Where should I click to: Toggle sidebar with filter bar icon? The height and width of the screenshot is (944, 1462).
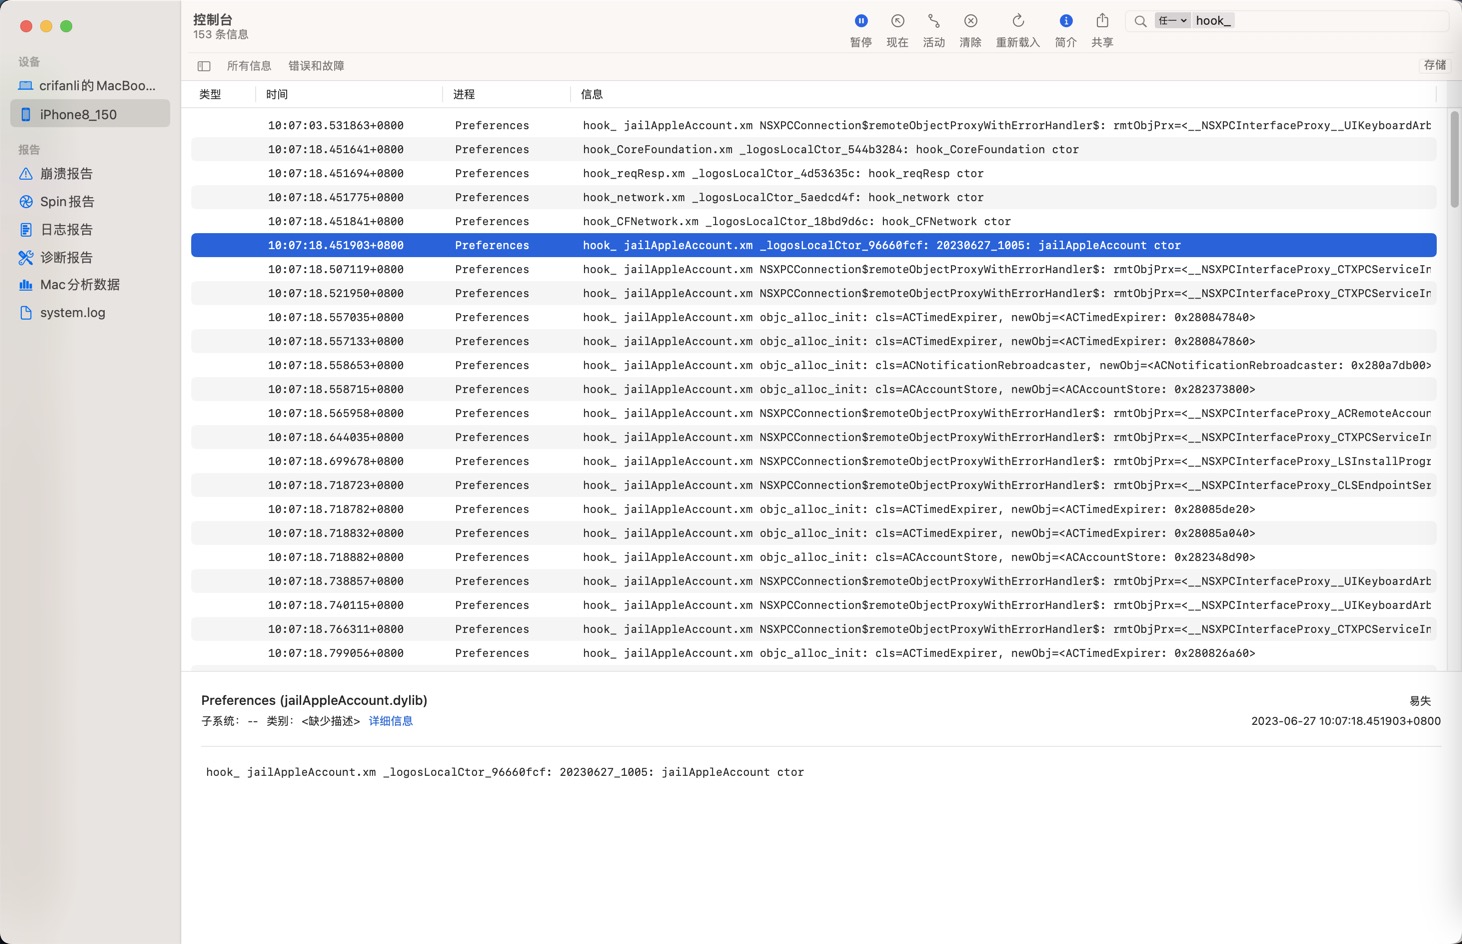204,66
